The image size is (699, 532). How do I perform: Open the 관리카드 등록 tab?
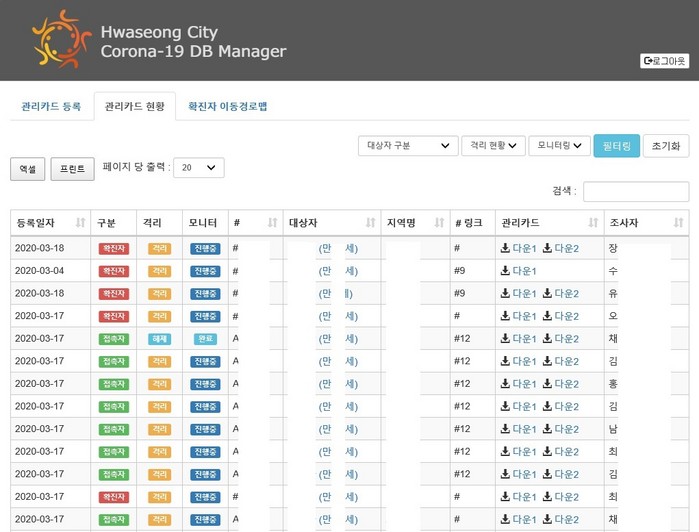tap(51, 107)
